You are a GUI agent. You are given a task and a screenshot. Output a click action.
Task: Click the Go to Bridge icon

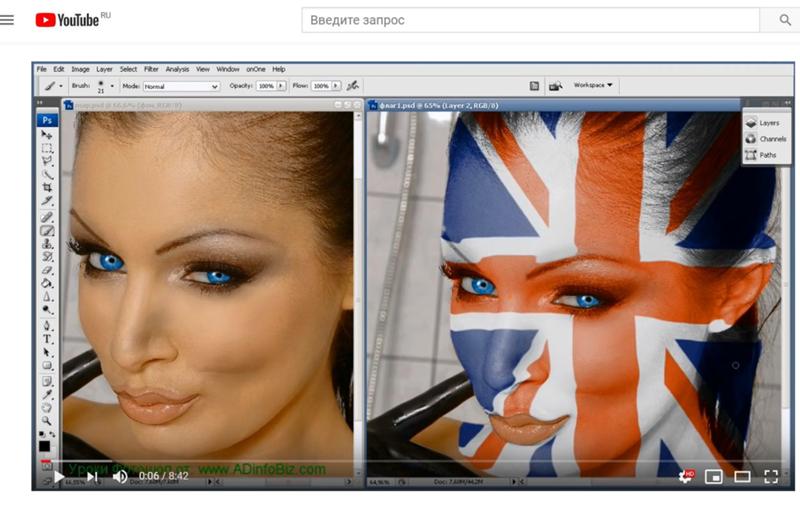click(556, 86)
